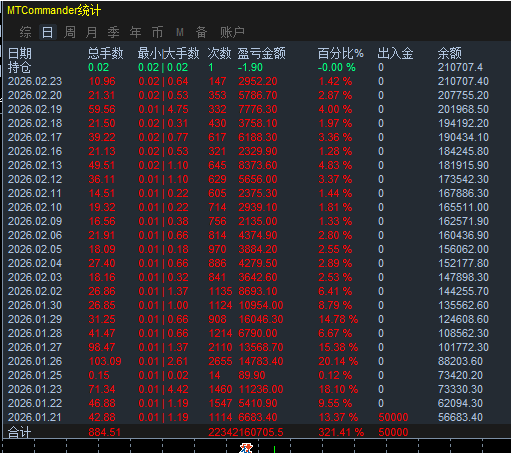511x453 pixels.
Task: Click the MTCommander统计 panel title
Action: click(54, 10)
